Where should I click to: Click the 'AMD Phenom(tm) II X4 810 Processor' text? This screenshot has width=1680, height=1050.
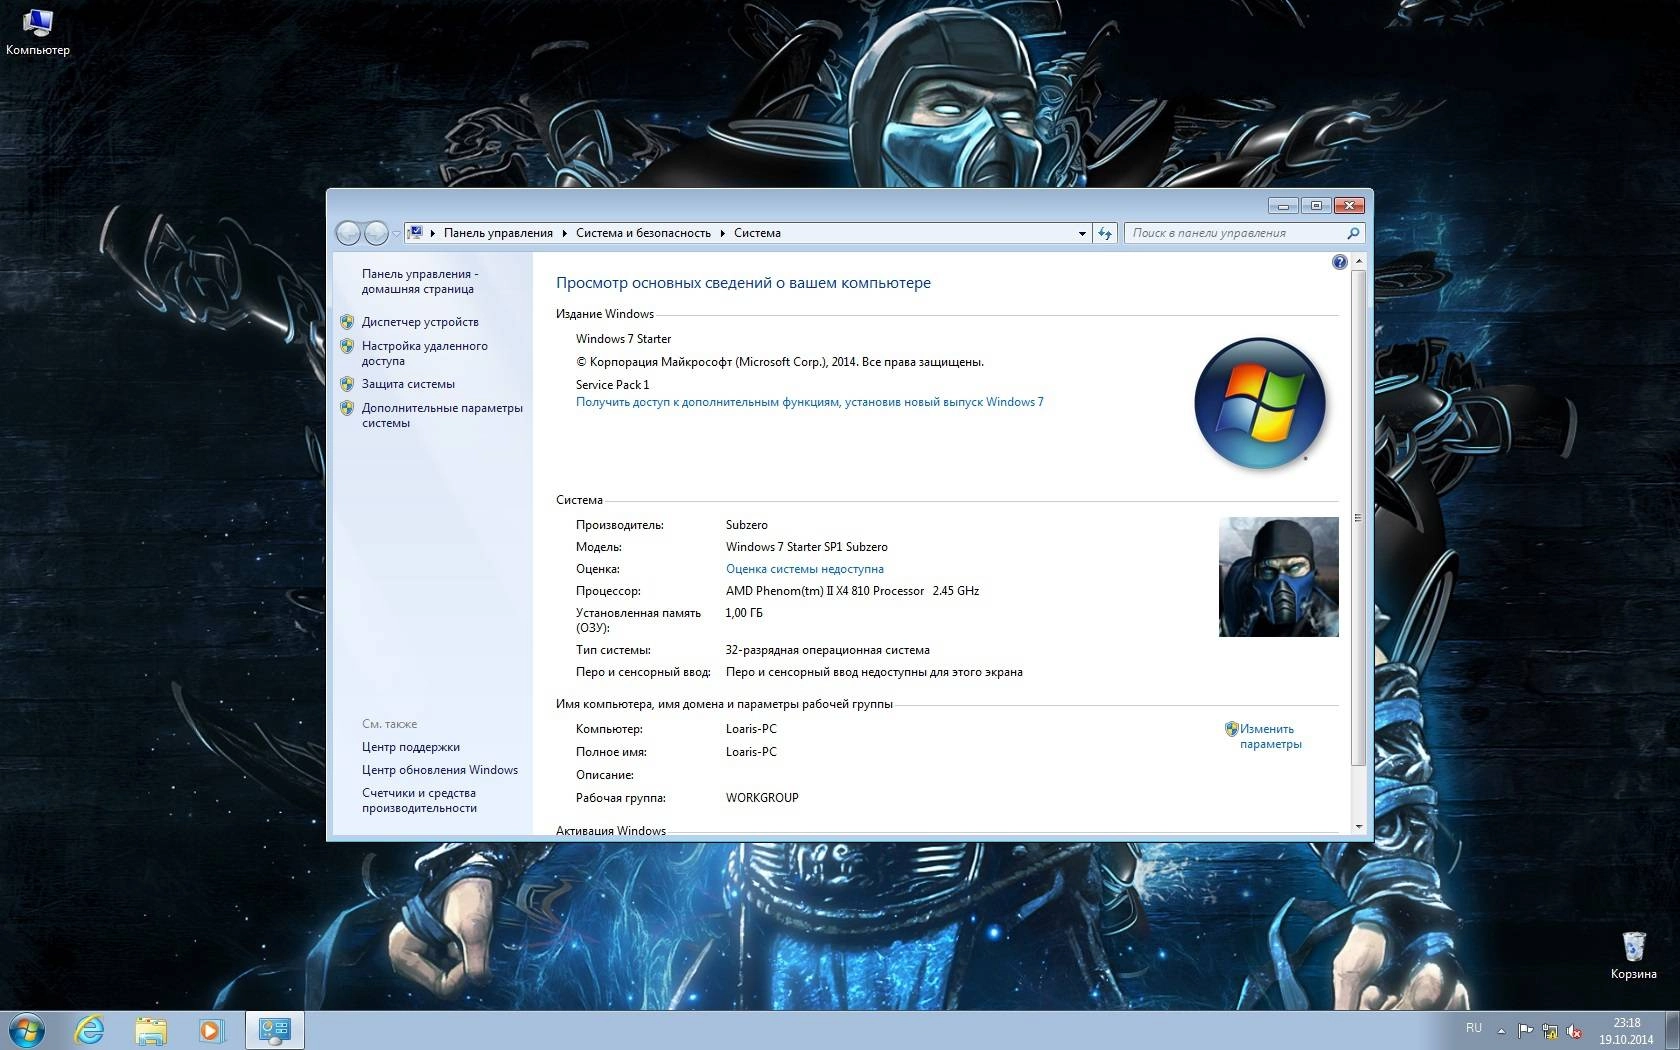pyautogui.click(x=825, y=591)
